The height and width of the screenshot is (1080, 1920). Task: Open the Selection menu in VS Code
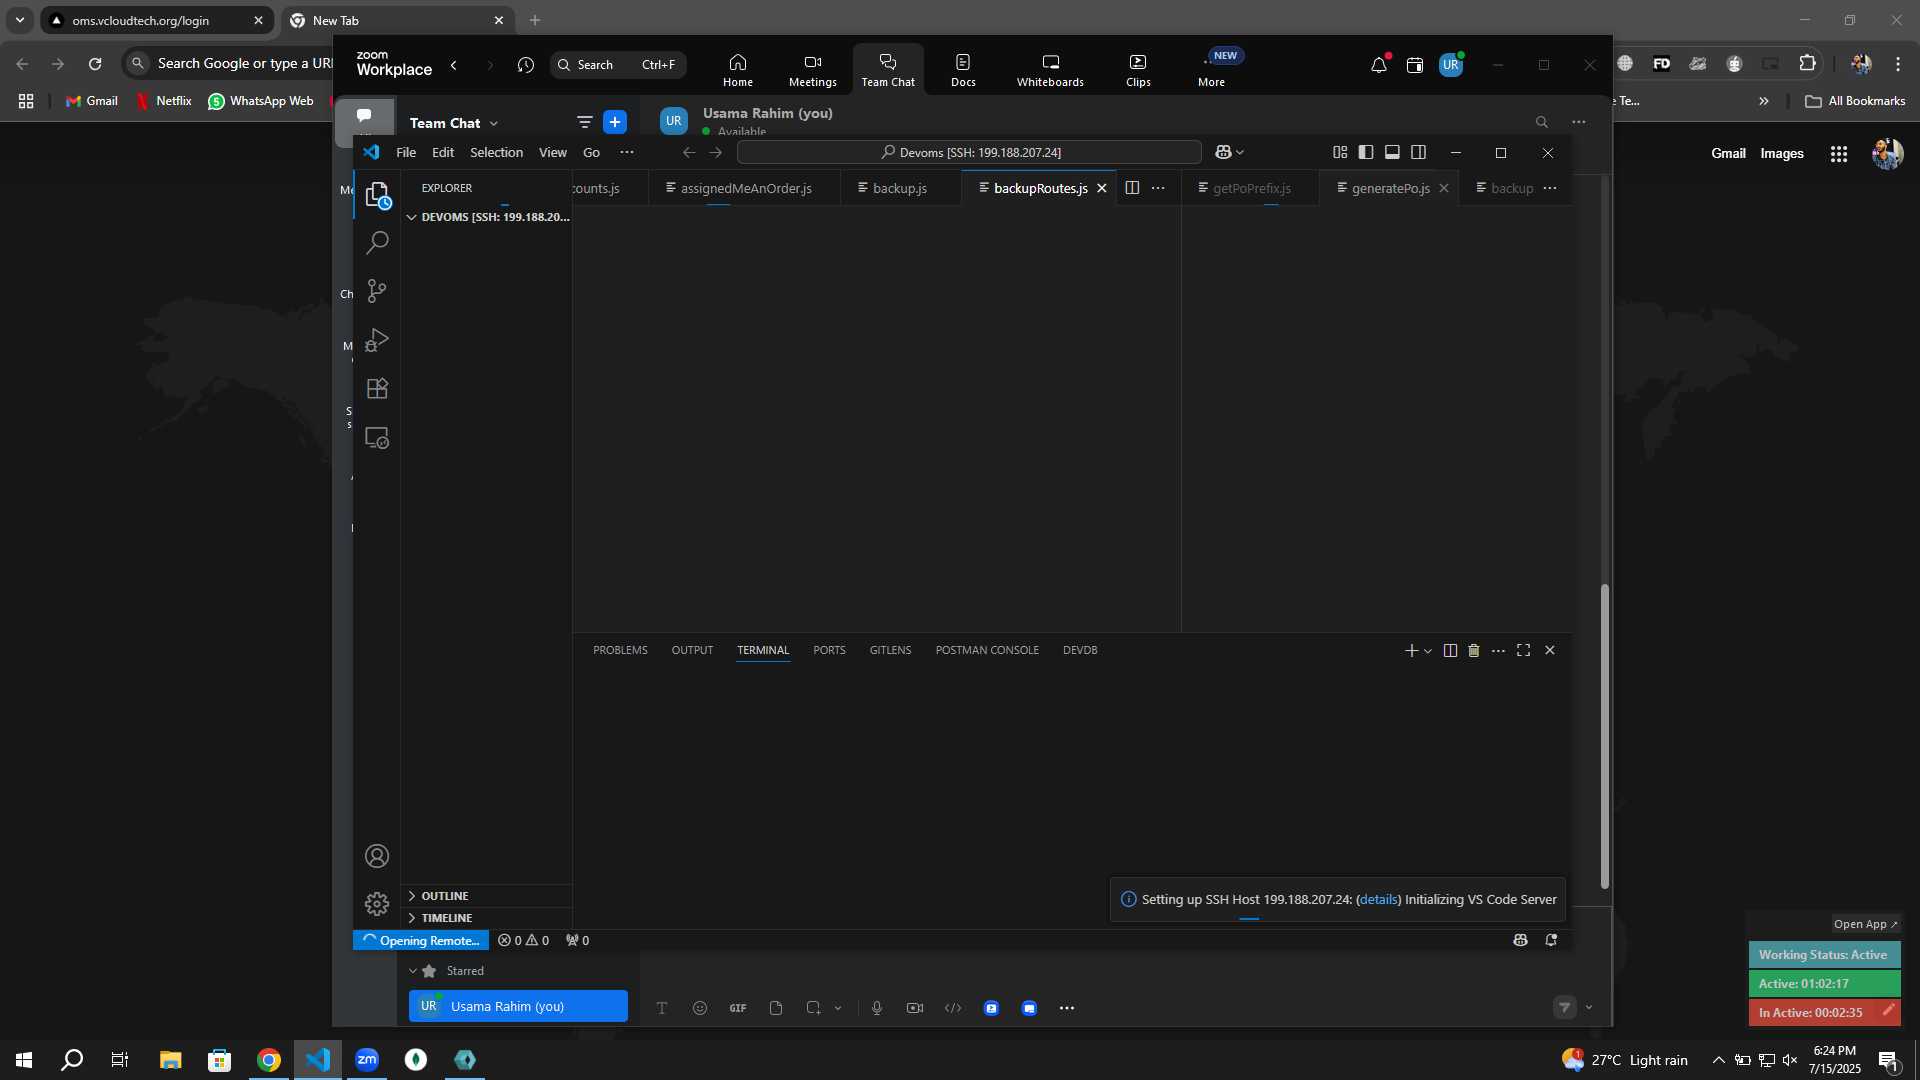(x=496, y=152)
